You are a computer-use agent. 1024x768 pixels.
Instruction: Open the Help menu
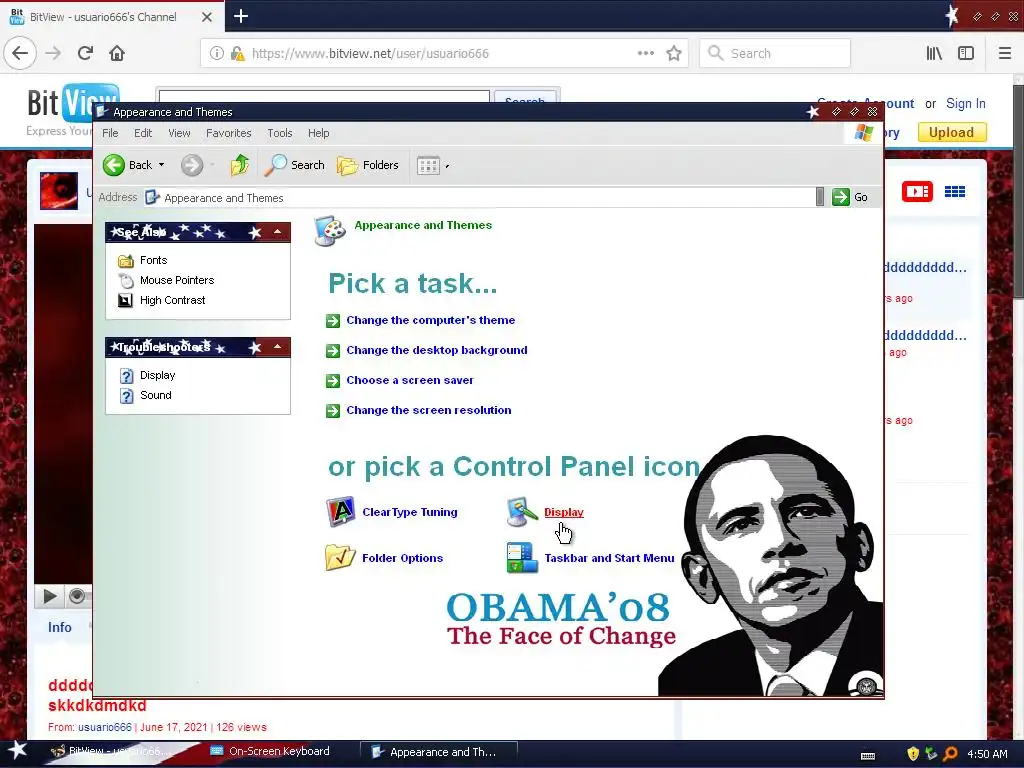319,133
